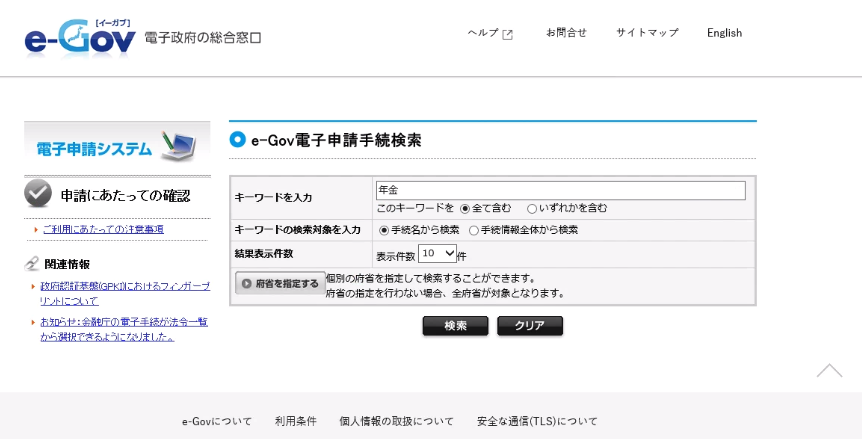Open サイトマップ in the top menu

647,33
